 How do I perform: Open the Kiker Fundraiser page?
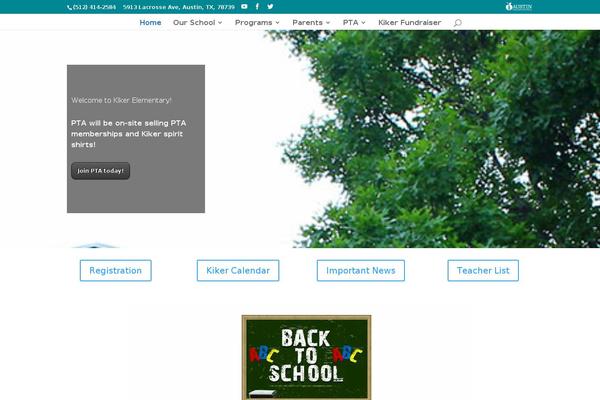pyautogui.click(x=409, y=23)
